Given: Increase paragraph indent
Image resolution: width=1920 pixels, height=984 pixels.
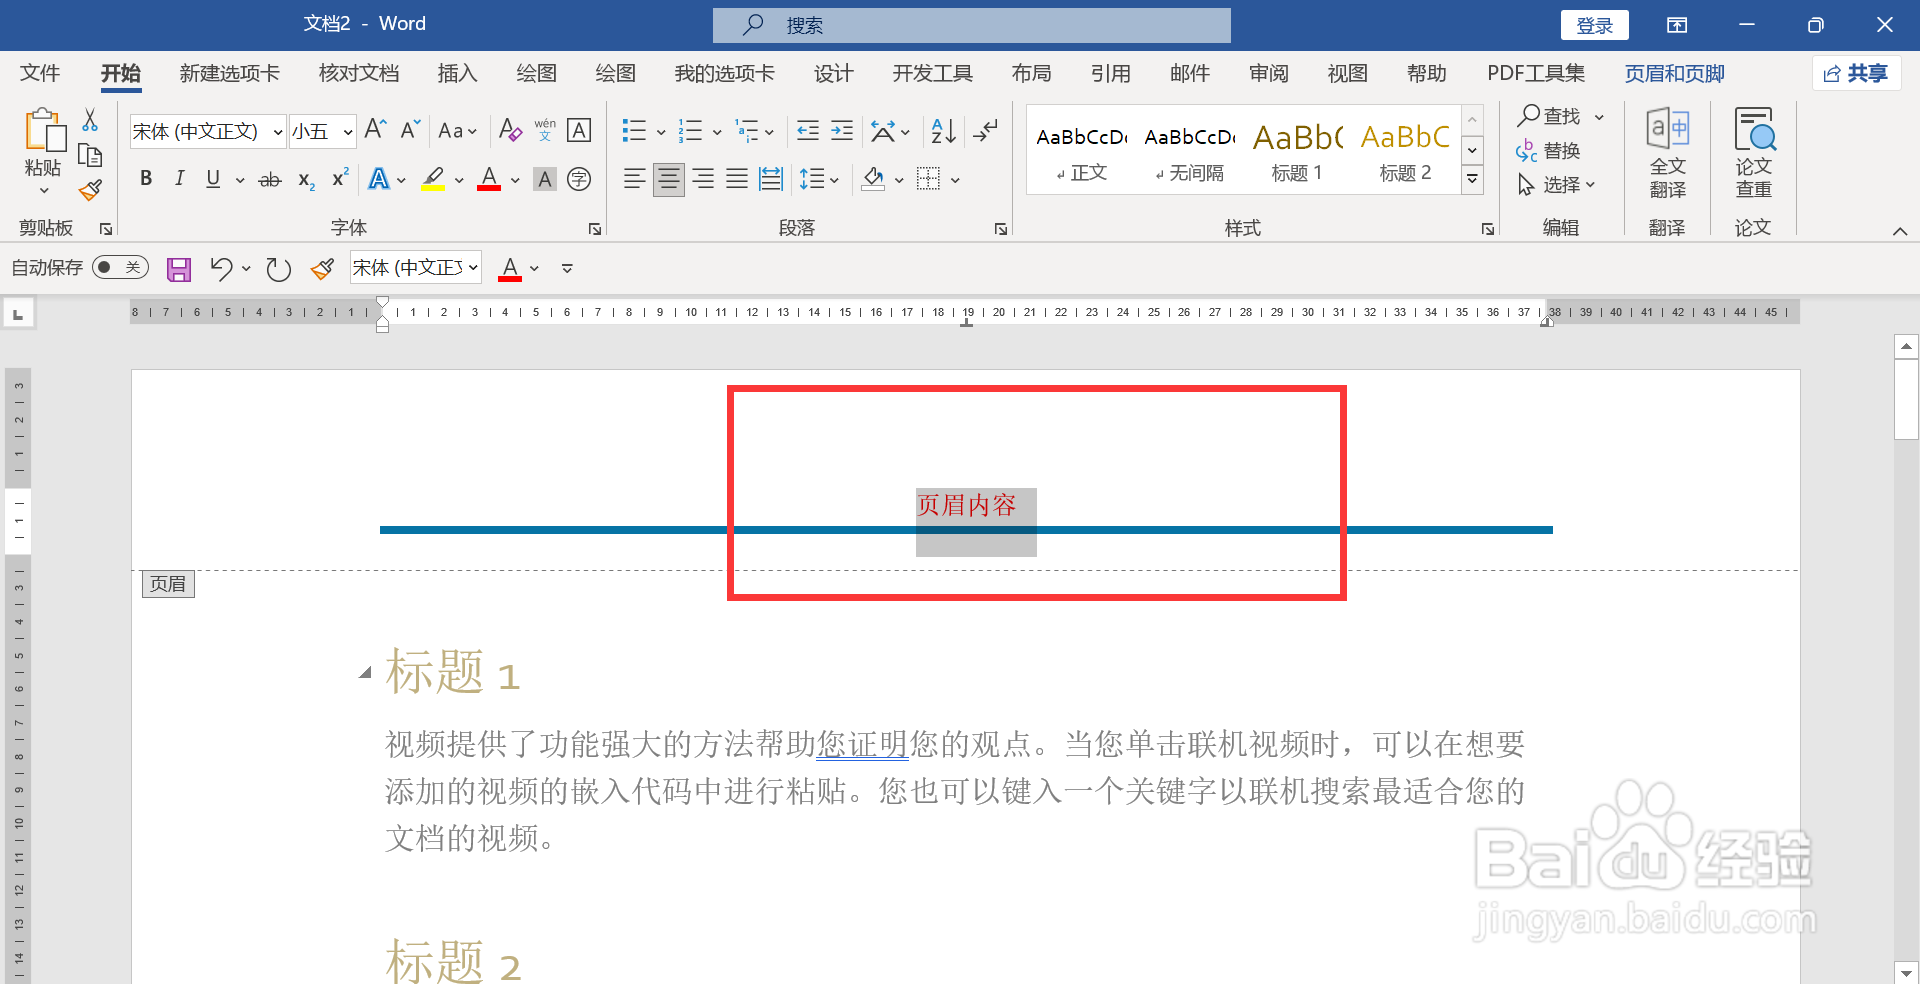Looking at the screenshot, I should [842, 131].
